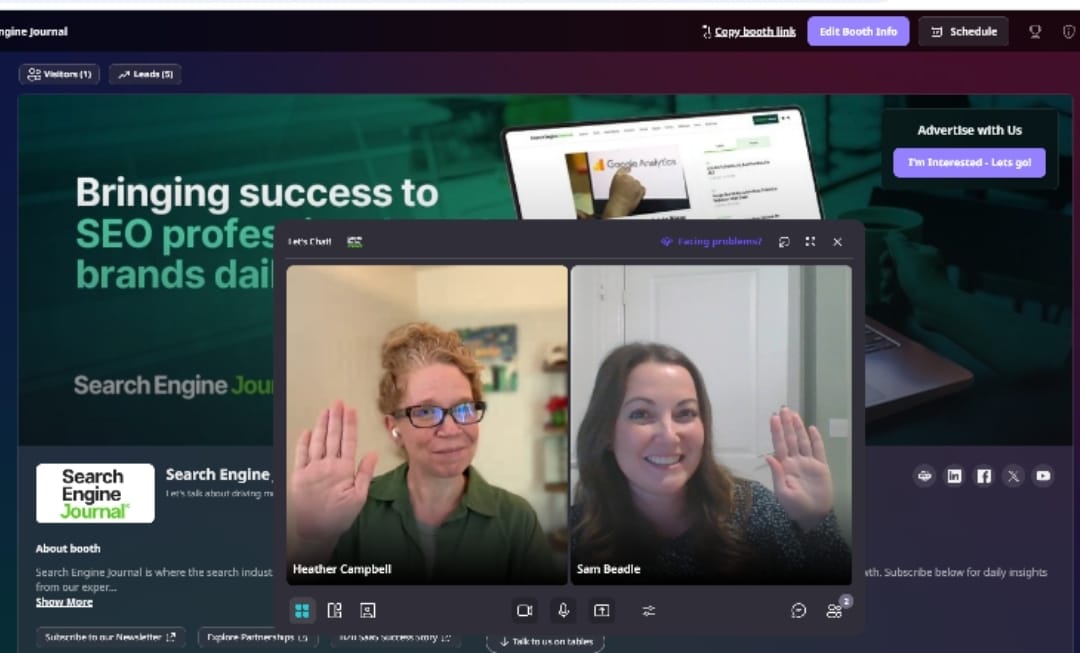
Task: Open the YouTube social icon
Action: (1043, 476)
